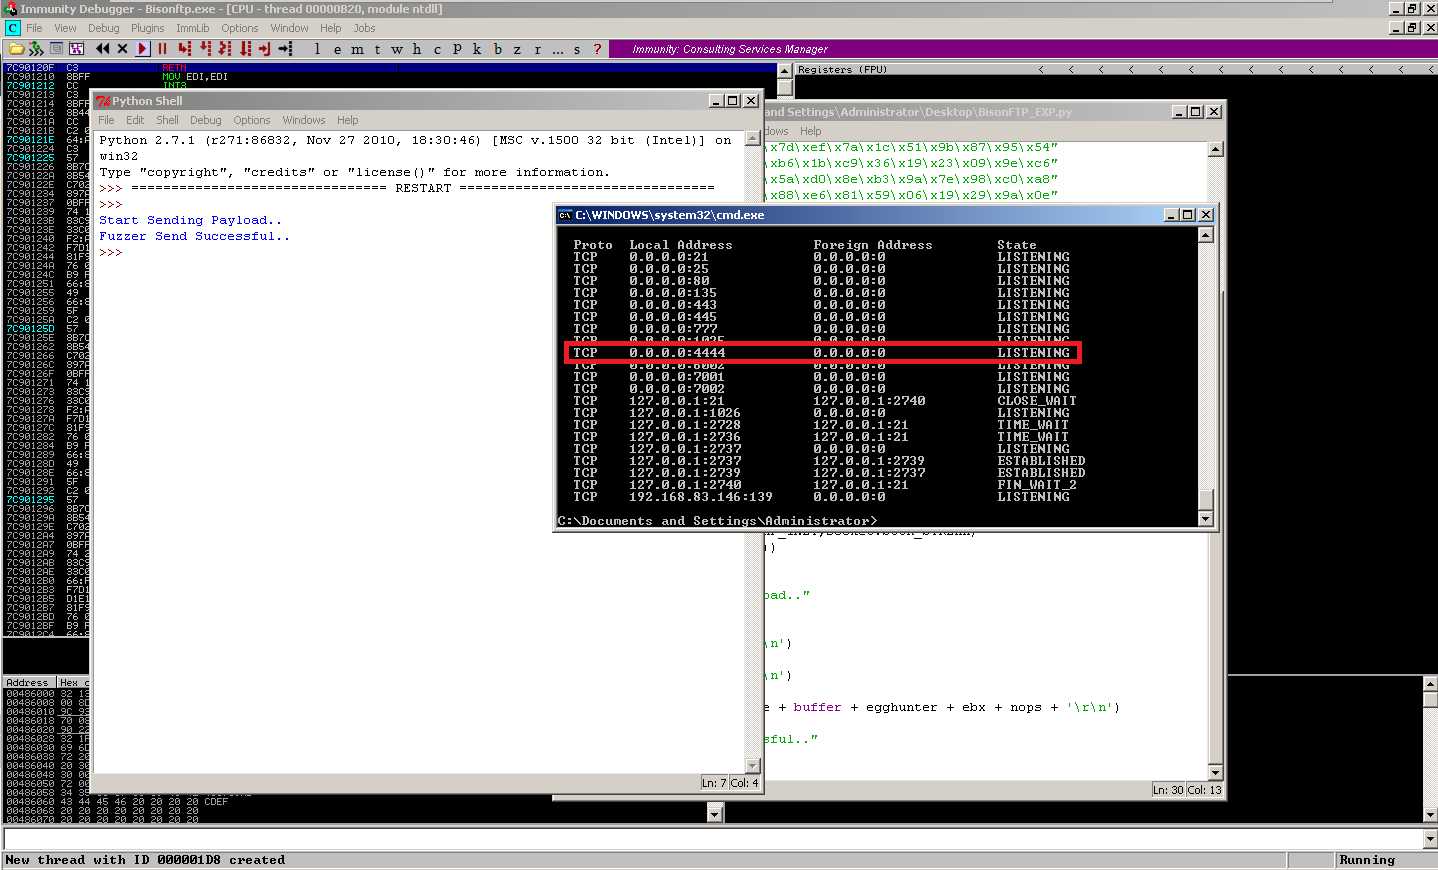Click 'Ln: 30 Col: 13' editor status
Viewport: 1438px width, 870px height.
[1186, 790]
